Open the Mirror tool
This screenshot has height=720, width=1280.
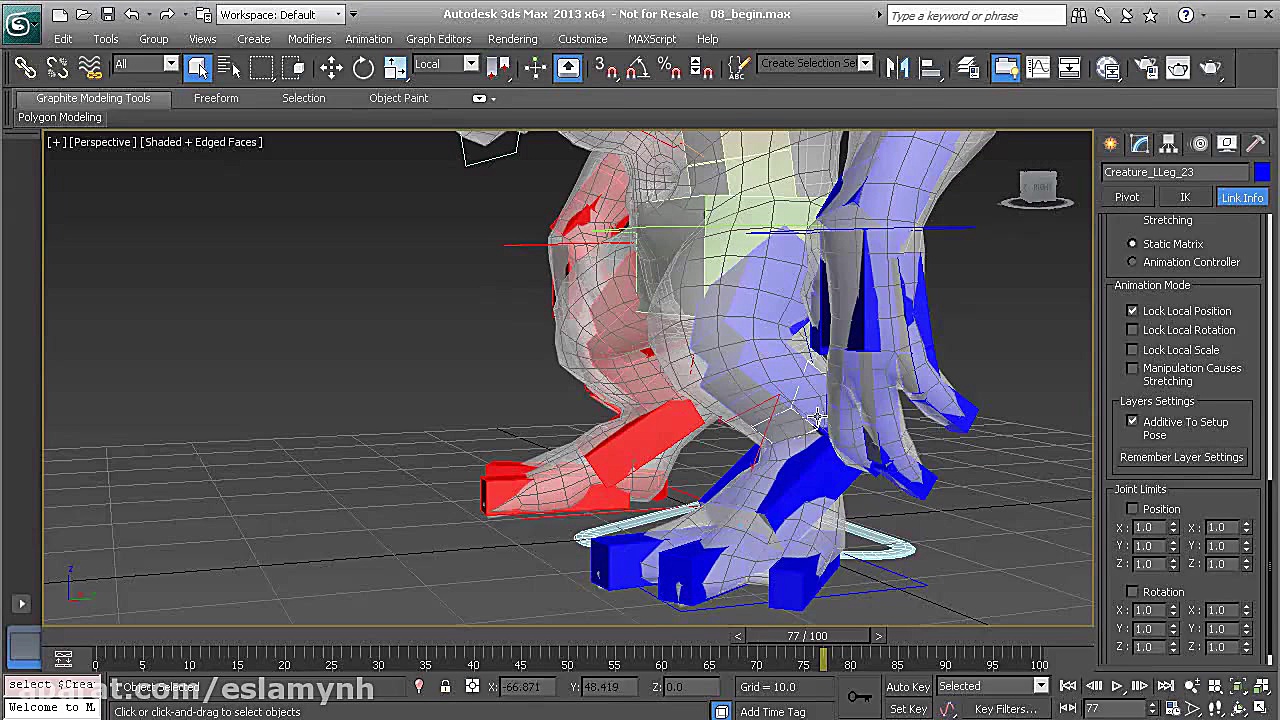coord(897,68)
